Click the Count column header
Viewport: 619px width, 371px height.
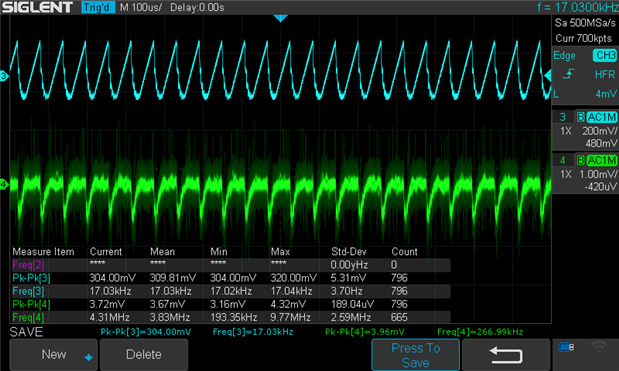pos(404,252)
